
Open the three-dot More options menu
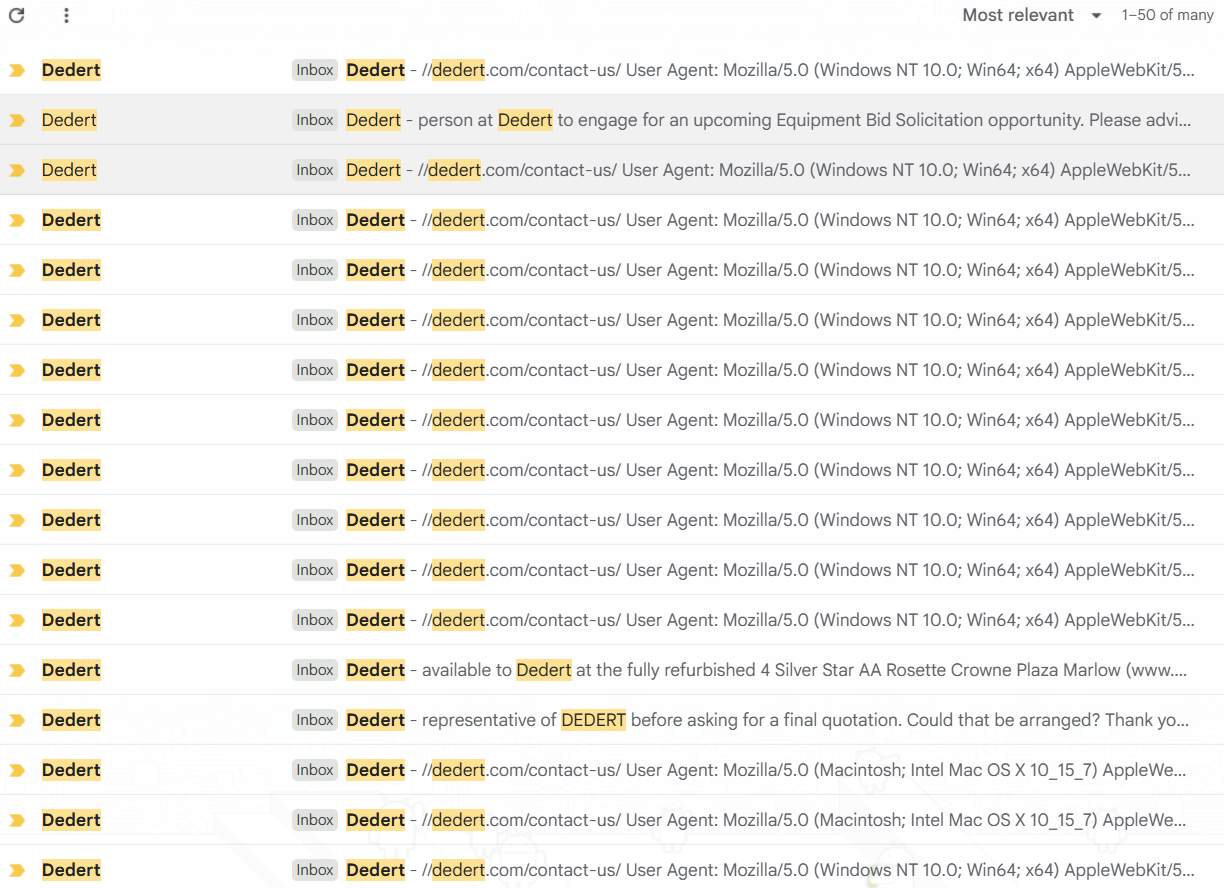click(66, 15)
